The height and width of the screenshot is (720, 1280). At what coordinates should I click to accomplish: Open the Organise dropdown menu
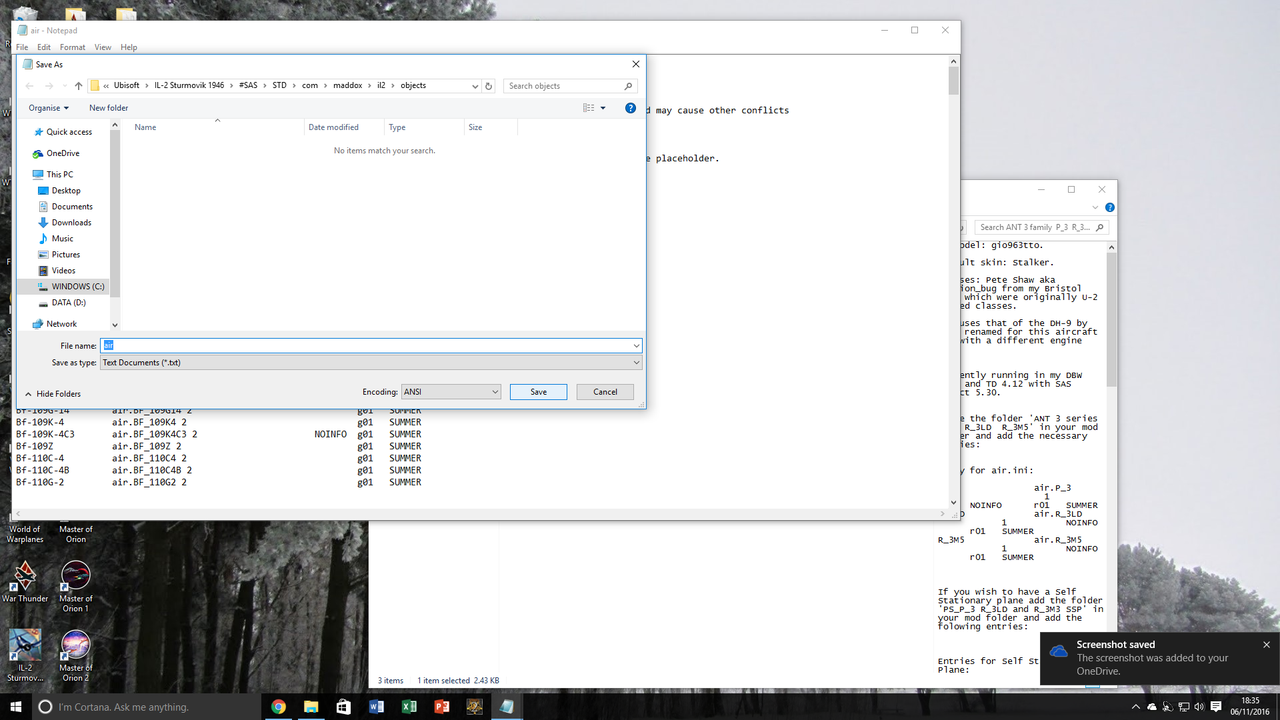tap(49, 108)
